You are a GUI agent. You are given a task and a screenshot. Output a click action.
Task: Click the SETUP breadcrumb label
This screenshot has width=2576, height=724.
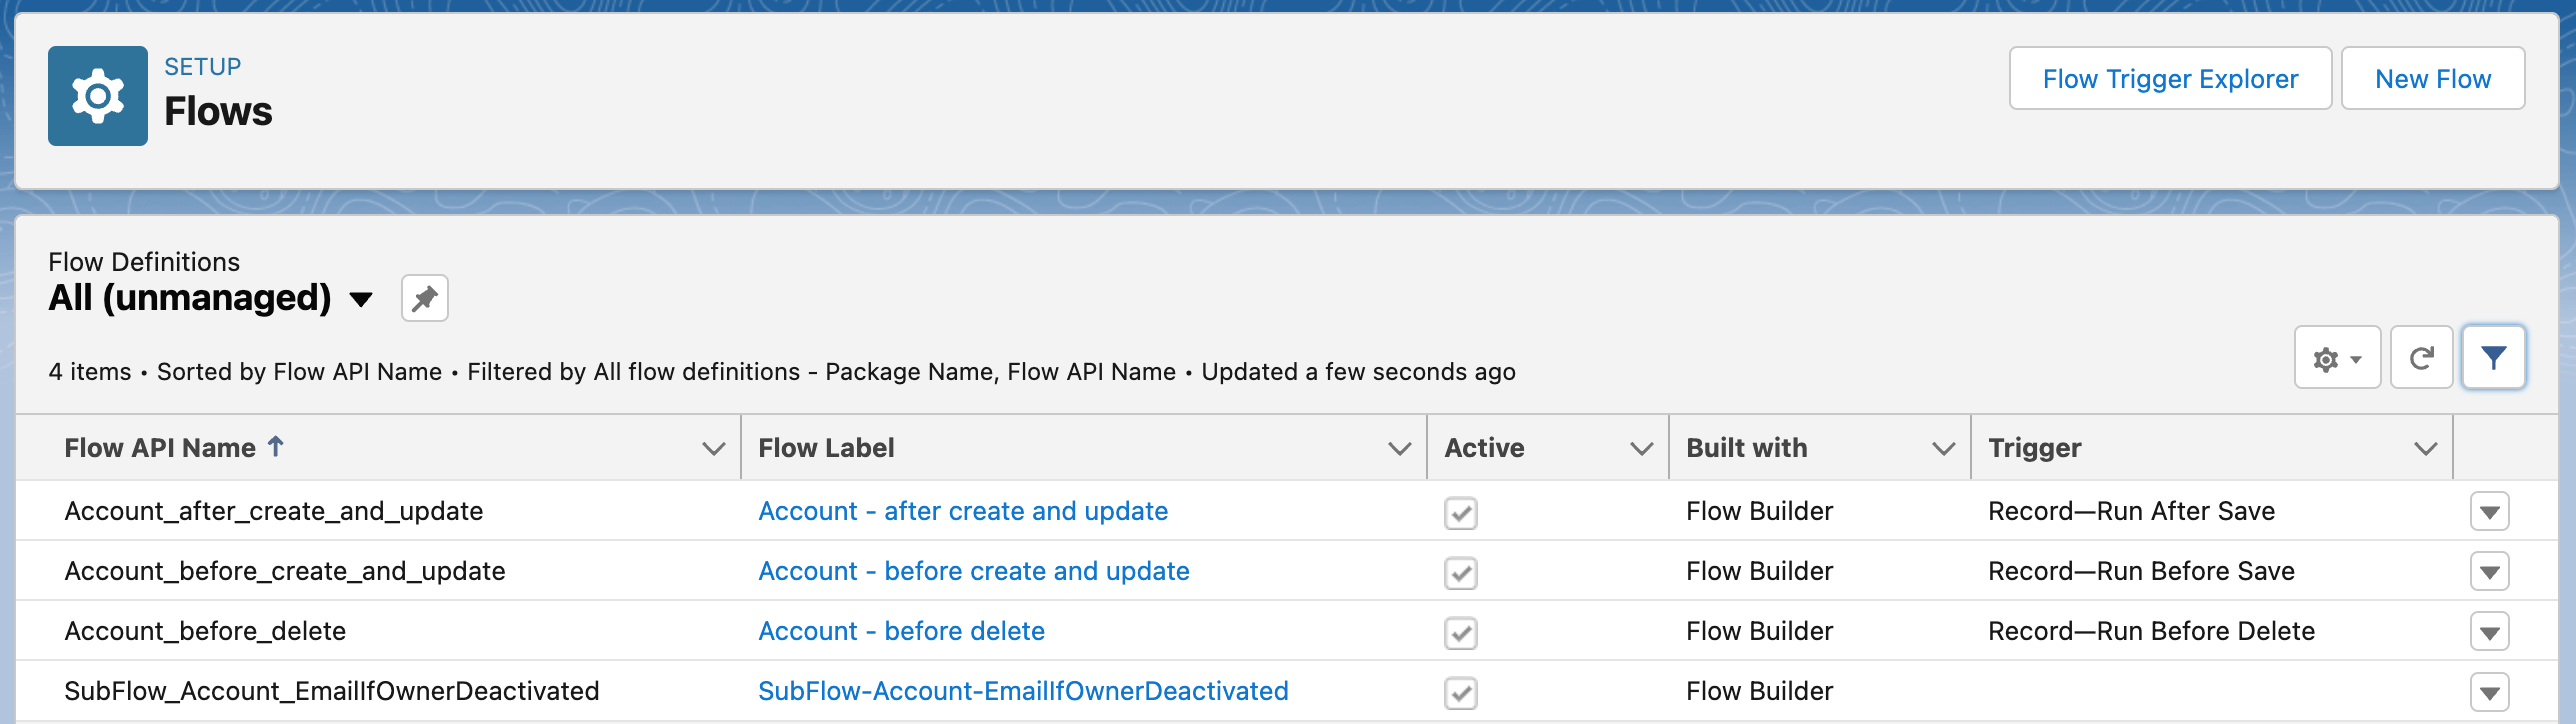[x=202, y=67]
